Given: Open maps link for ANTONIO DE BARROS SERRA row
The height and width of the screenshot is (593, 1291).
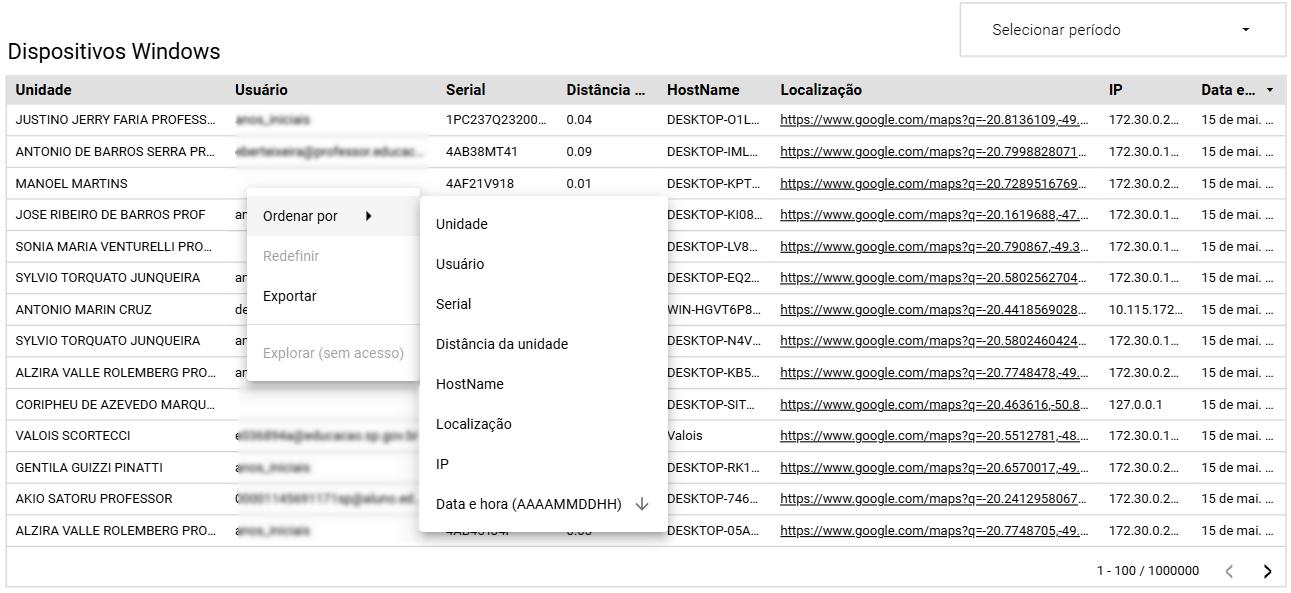Looking at the screenshot, I should pyautogui.click(x=934, y=152).
